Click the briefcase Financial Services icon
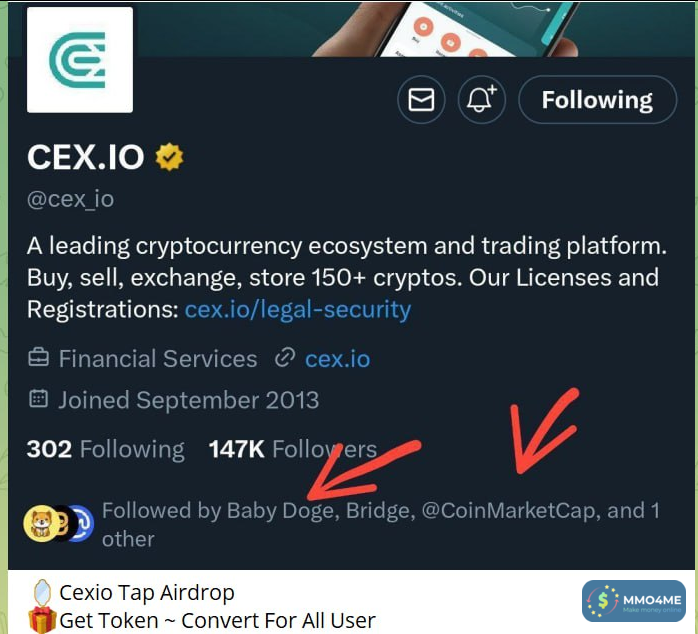 [x=39, y=358]
